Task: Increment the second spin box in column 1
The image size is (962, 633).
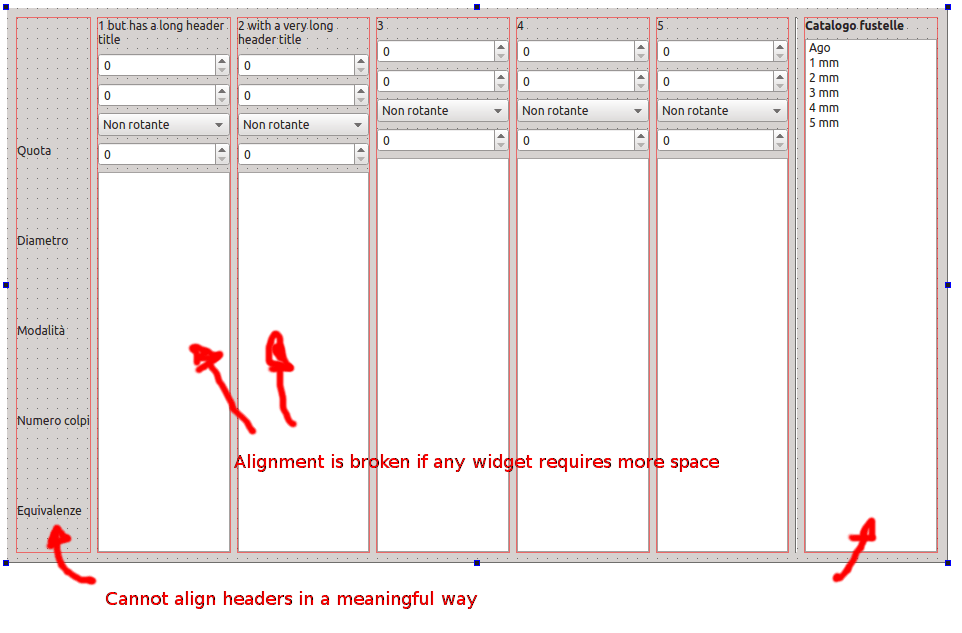Action: [222, 90]
